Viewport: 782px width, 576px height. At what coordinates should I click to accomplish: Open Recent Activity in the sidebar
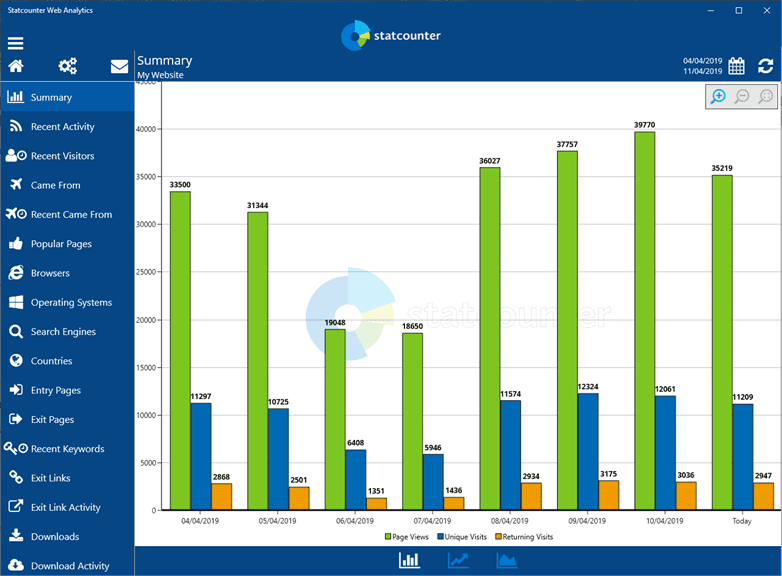tap(62, 127)
